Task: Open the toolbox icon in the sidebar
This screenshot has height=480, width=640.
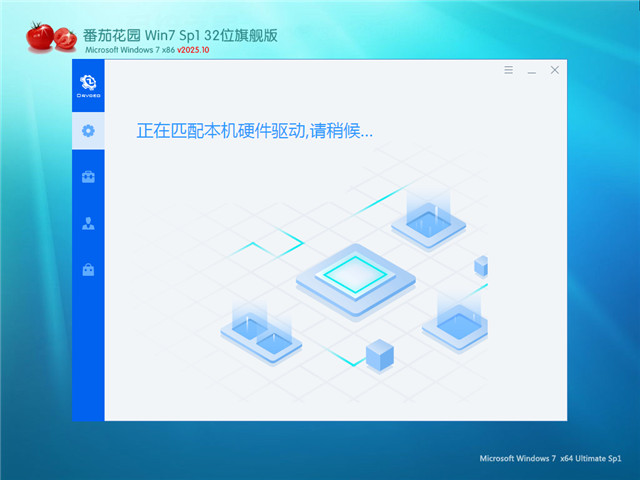Action: 88,177
